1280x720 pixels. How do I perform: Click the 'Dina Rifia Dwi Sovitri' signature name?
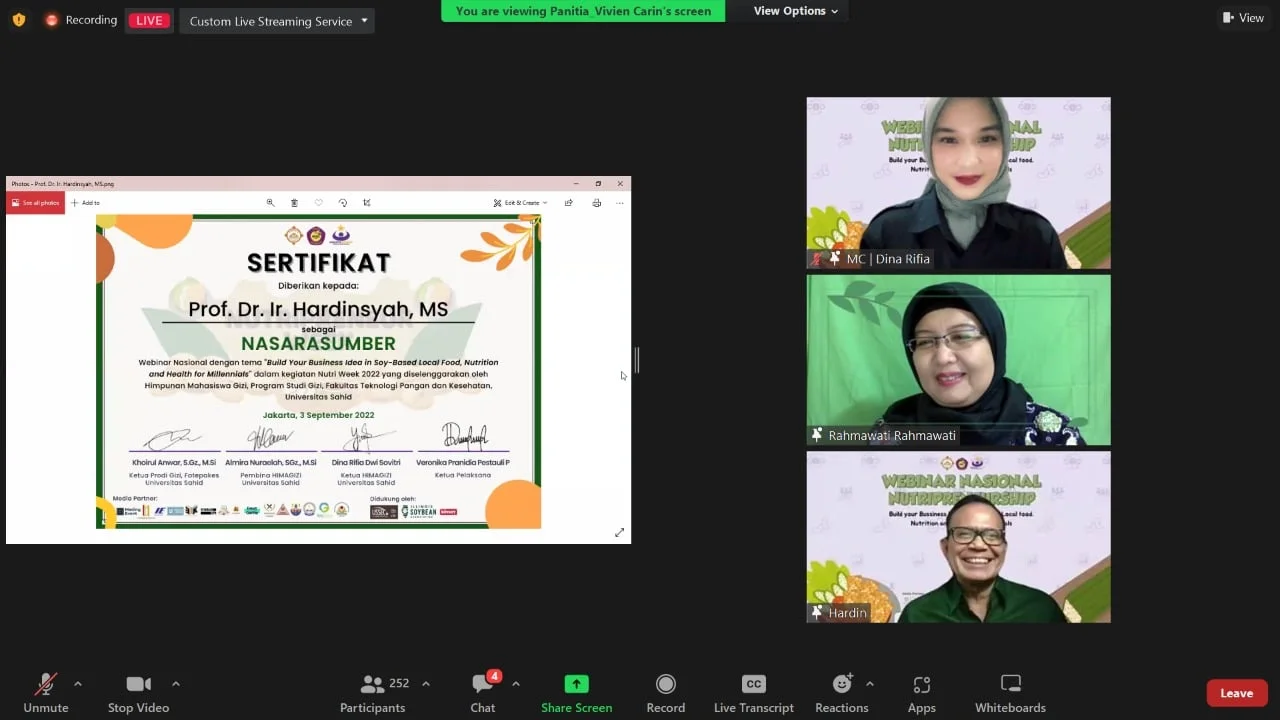(x=367, y=463)
